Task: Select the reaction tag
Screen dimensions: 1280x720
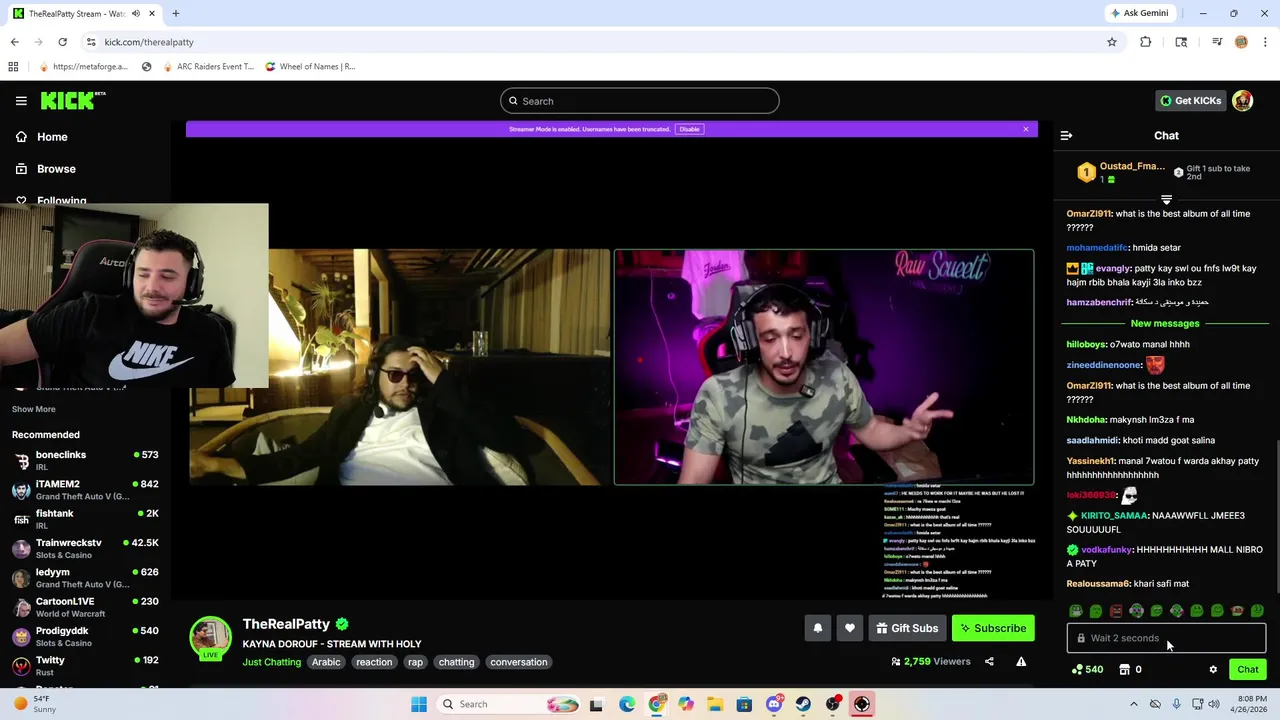Action: point(374,662)
